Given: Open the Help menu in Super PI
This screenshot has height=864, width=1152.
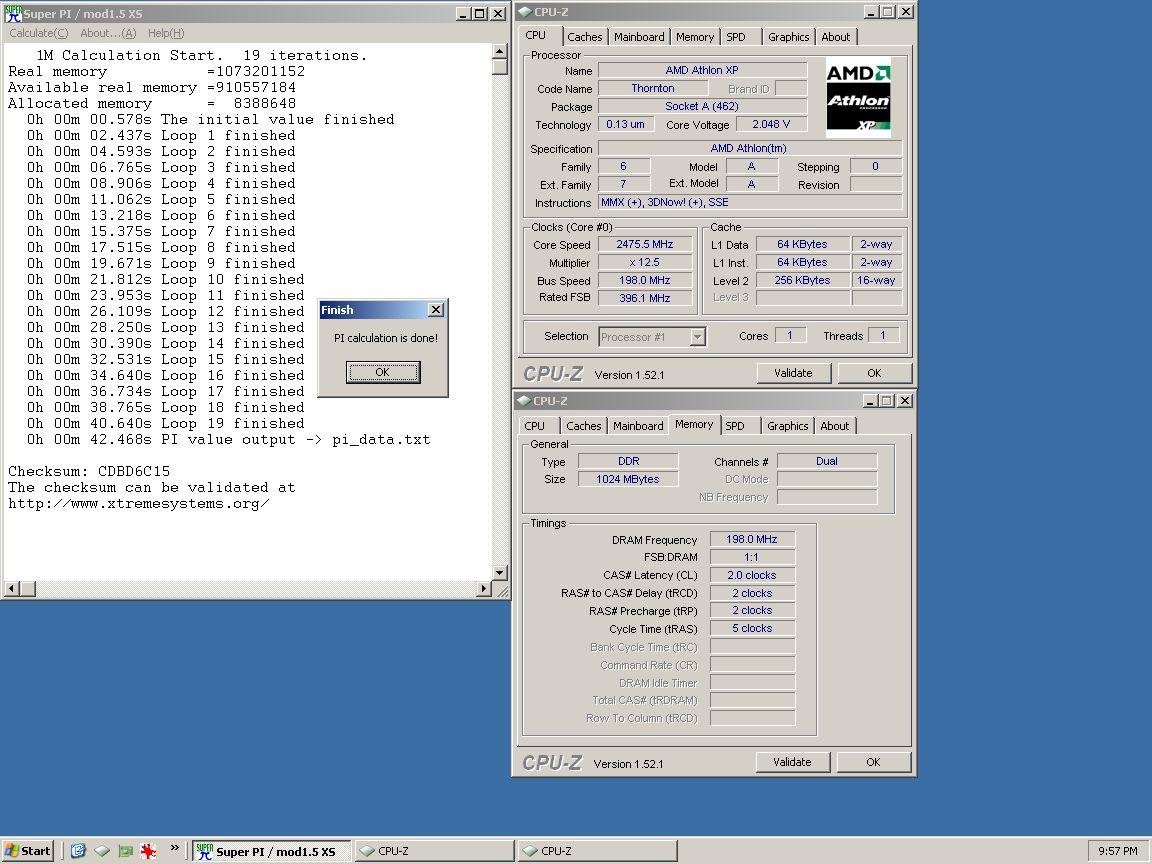Looking at the screenshot, I should coord(166,33).
